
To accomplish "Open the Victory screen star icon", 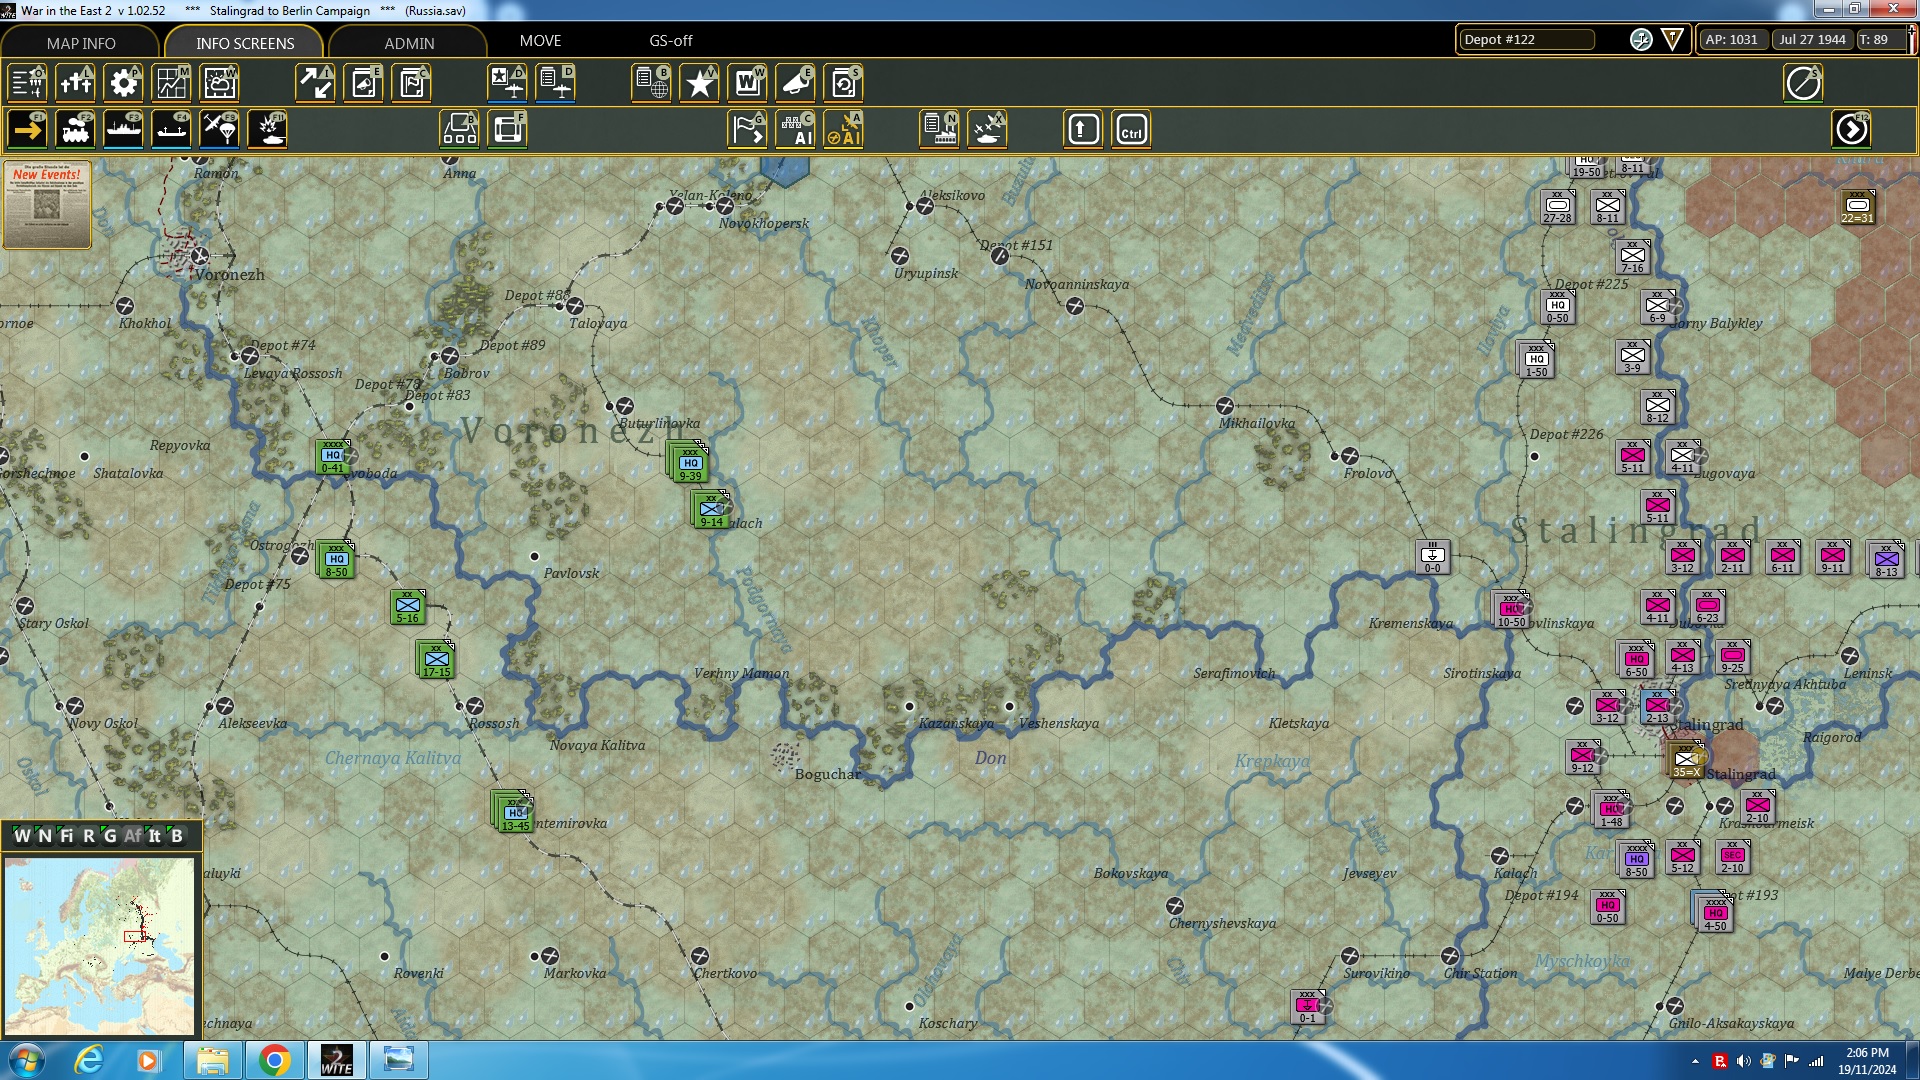I will (x=700, y=83).
